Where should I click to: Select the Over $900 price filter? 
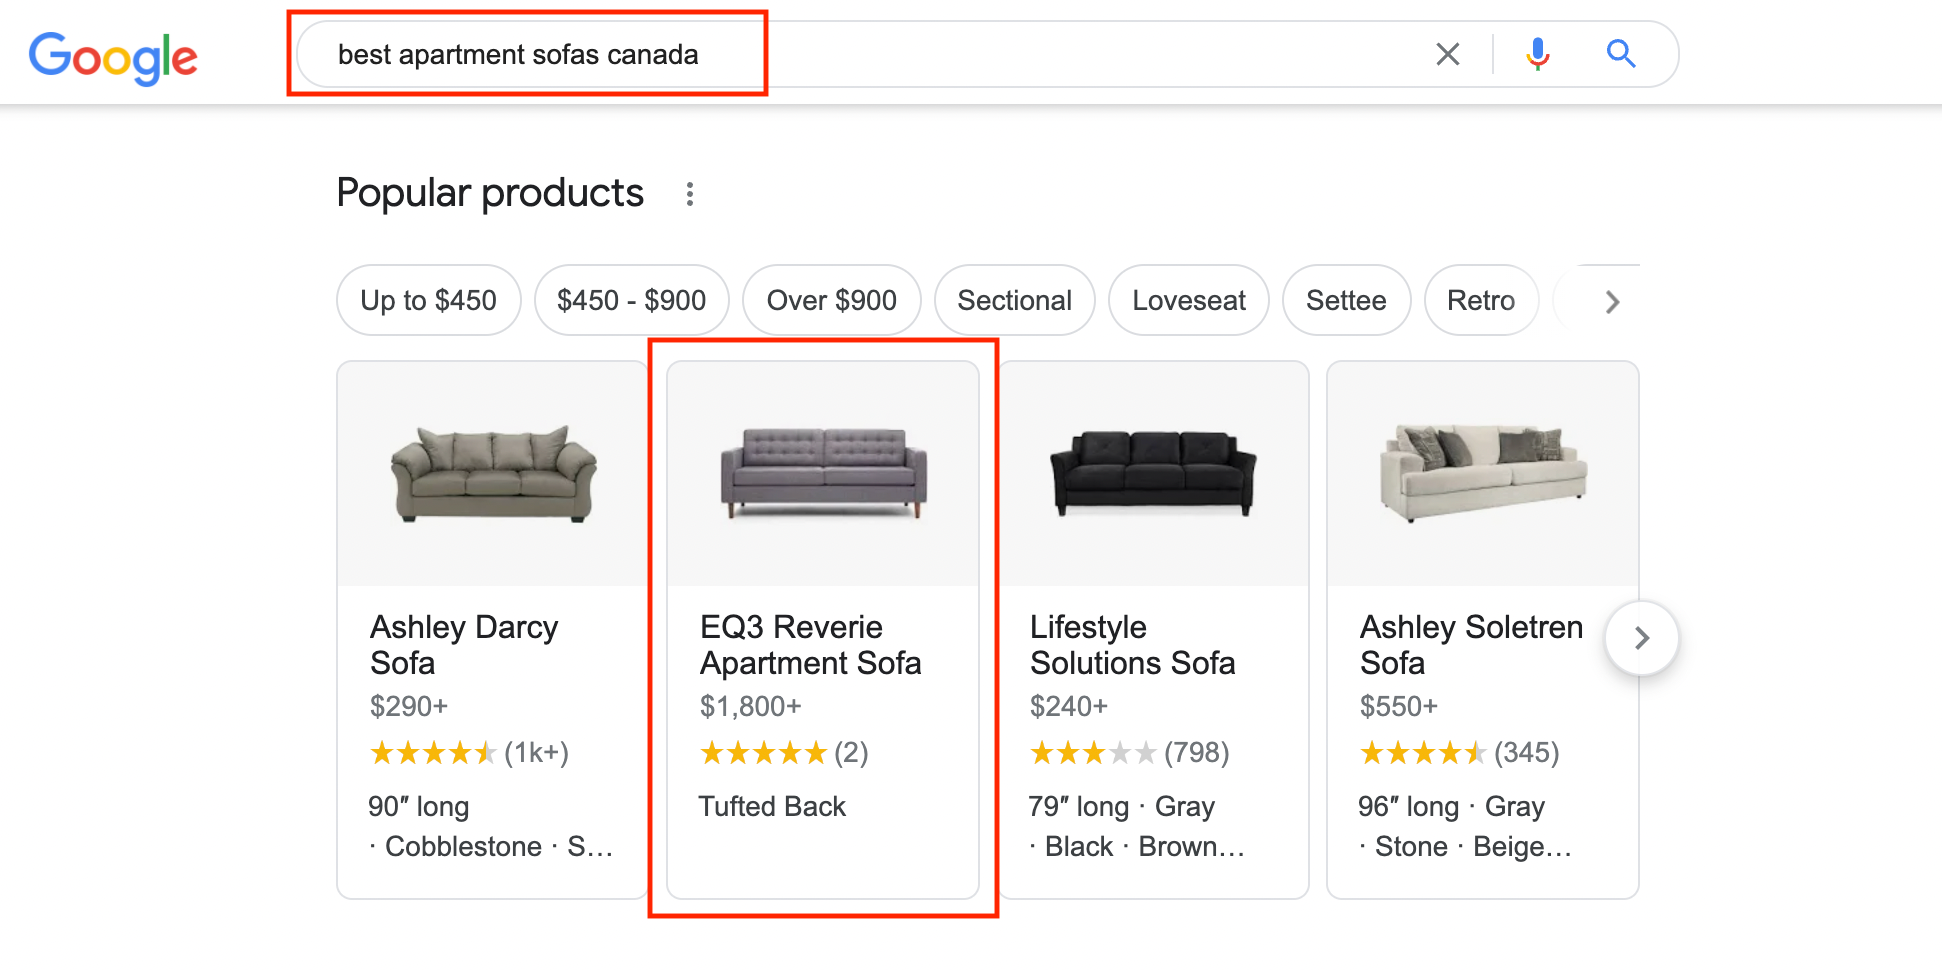(x=831, y=300)
